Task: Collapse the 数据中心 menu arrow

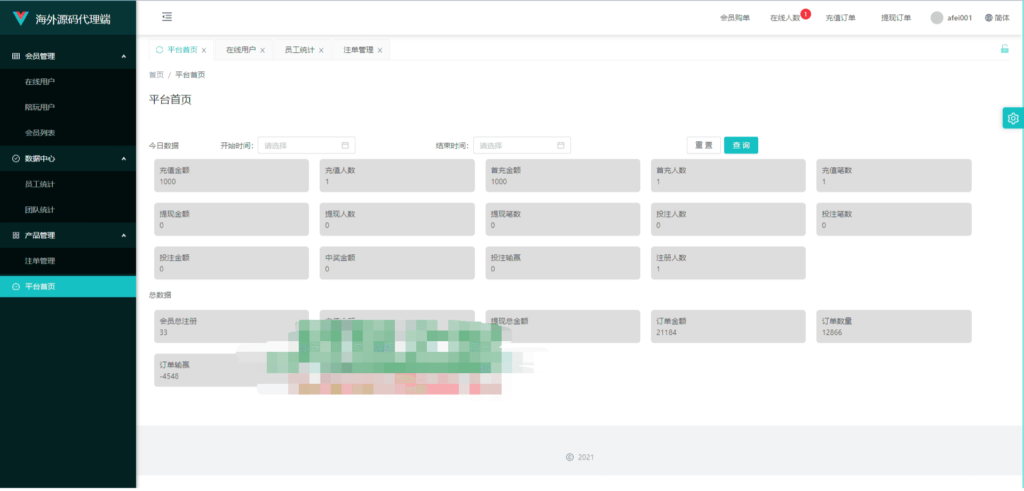Action: click(x=124, y=159)
